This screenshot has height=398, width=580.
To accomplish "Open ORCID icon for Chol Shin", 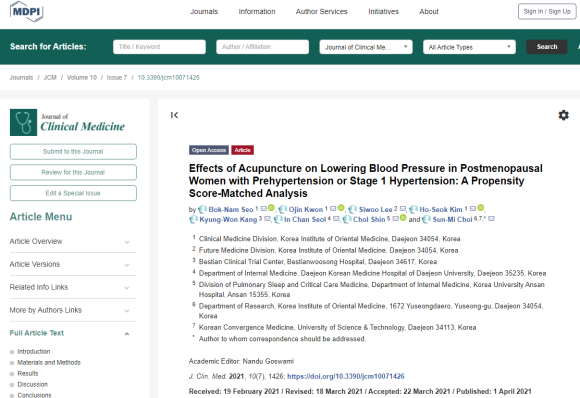I will (x=403, y=218).
